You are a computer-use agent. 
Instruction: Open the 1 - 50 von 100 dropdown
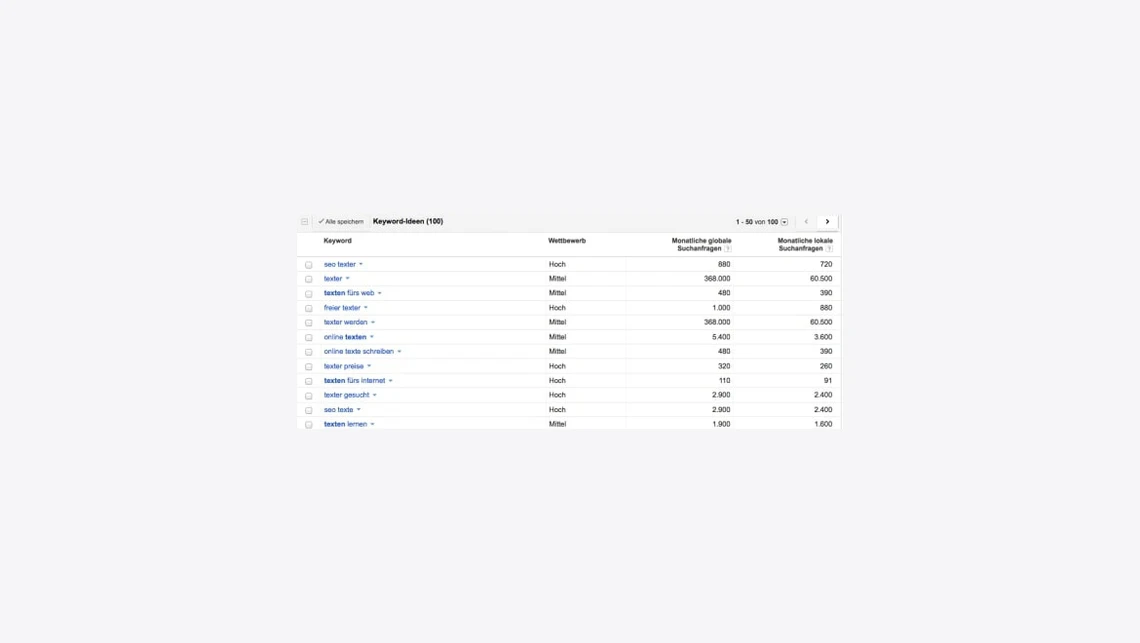784,222
